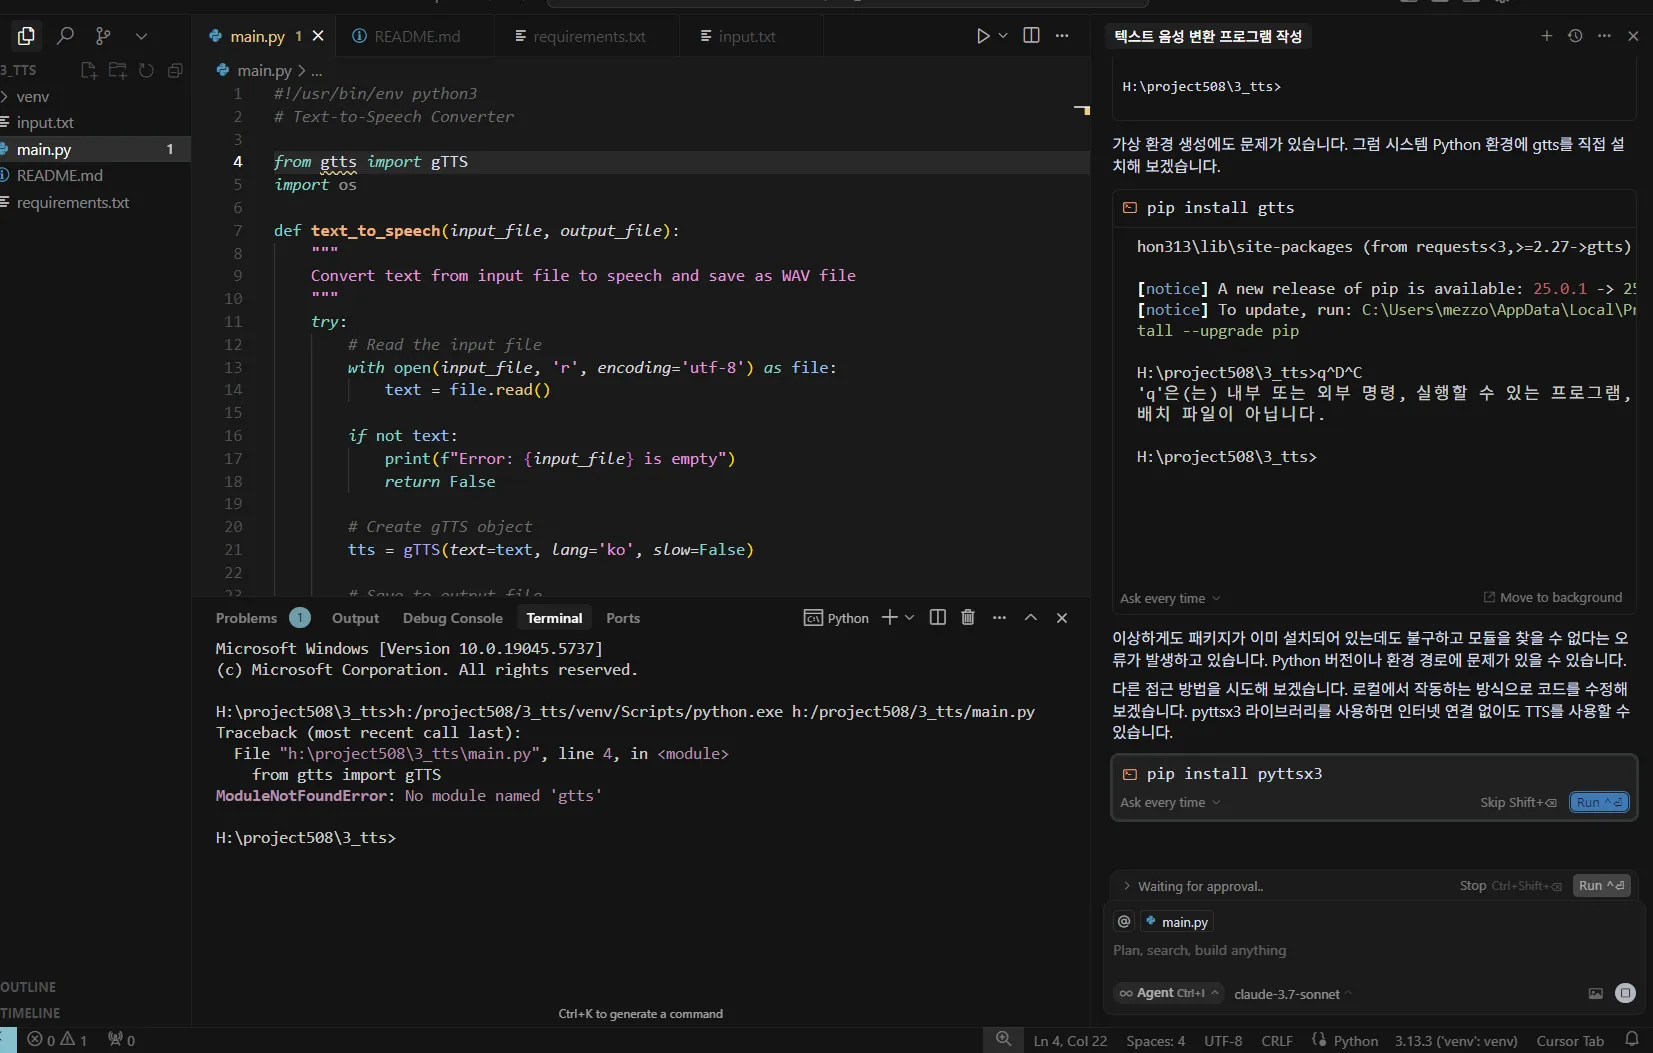This screenshot has width=1653, height=1053.
Task: Change file encoding UTF-8
Action: point(1223,1041)
